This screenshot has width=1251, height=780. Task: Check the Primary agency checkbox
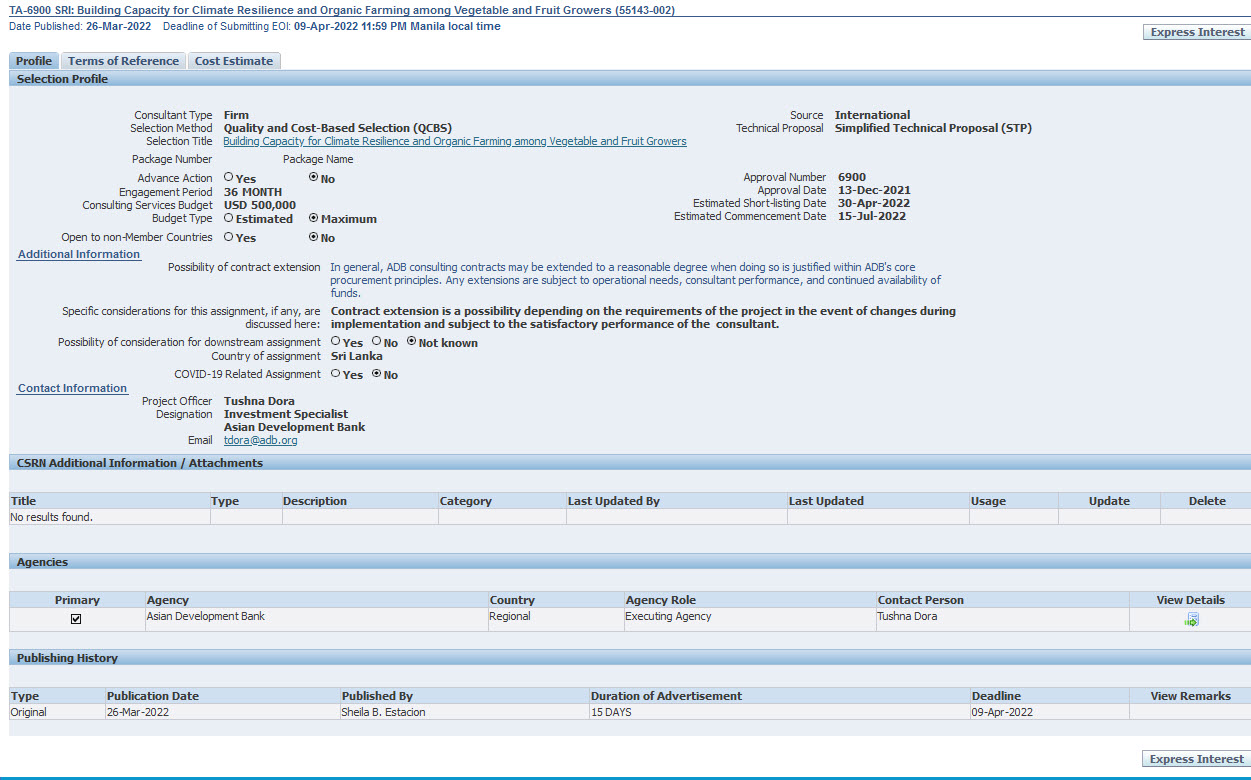(x=76, y=619)
